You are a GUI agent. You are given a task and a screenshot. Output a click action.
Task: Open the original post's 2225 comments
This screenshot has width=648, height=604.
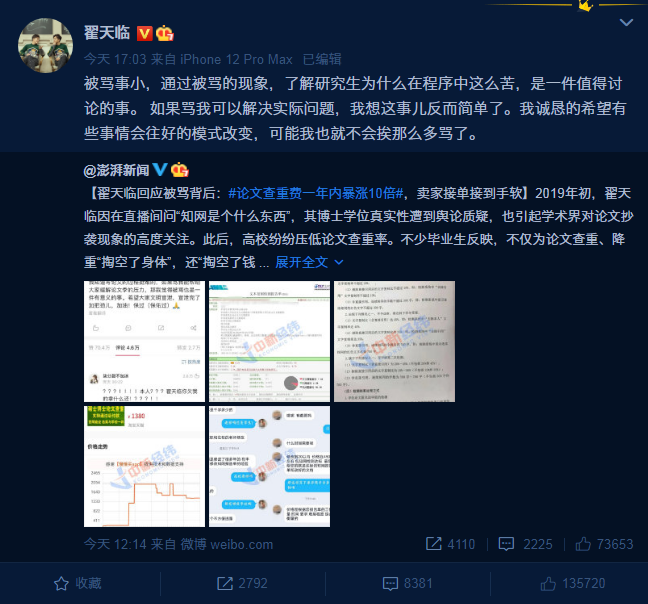[x=525, y=544]
